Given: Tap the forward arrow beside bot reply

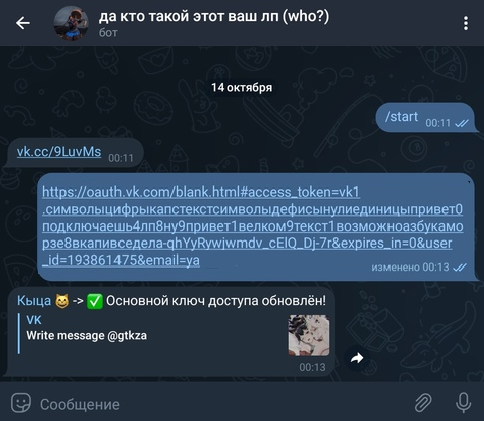Looking at the screenshot, I should tap(357, 358).
